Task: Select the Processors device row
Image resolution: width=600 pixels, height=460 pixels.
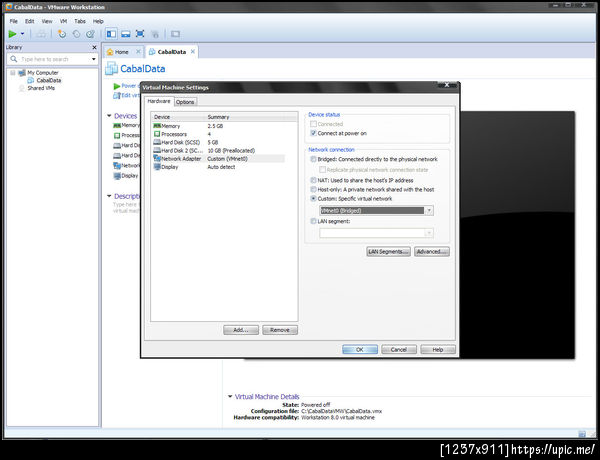Action: (218, 134)
